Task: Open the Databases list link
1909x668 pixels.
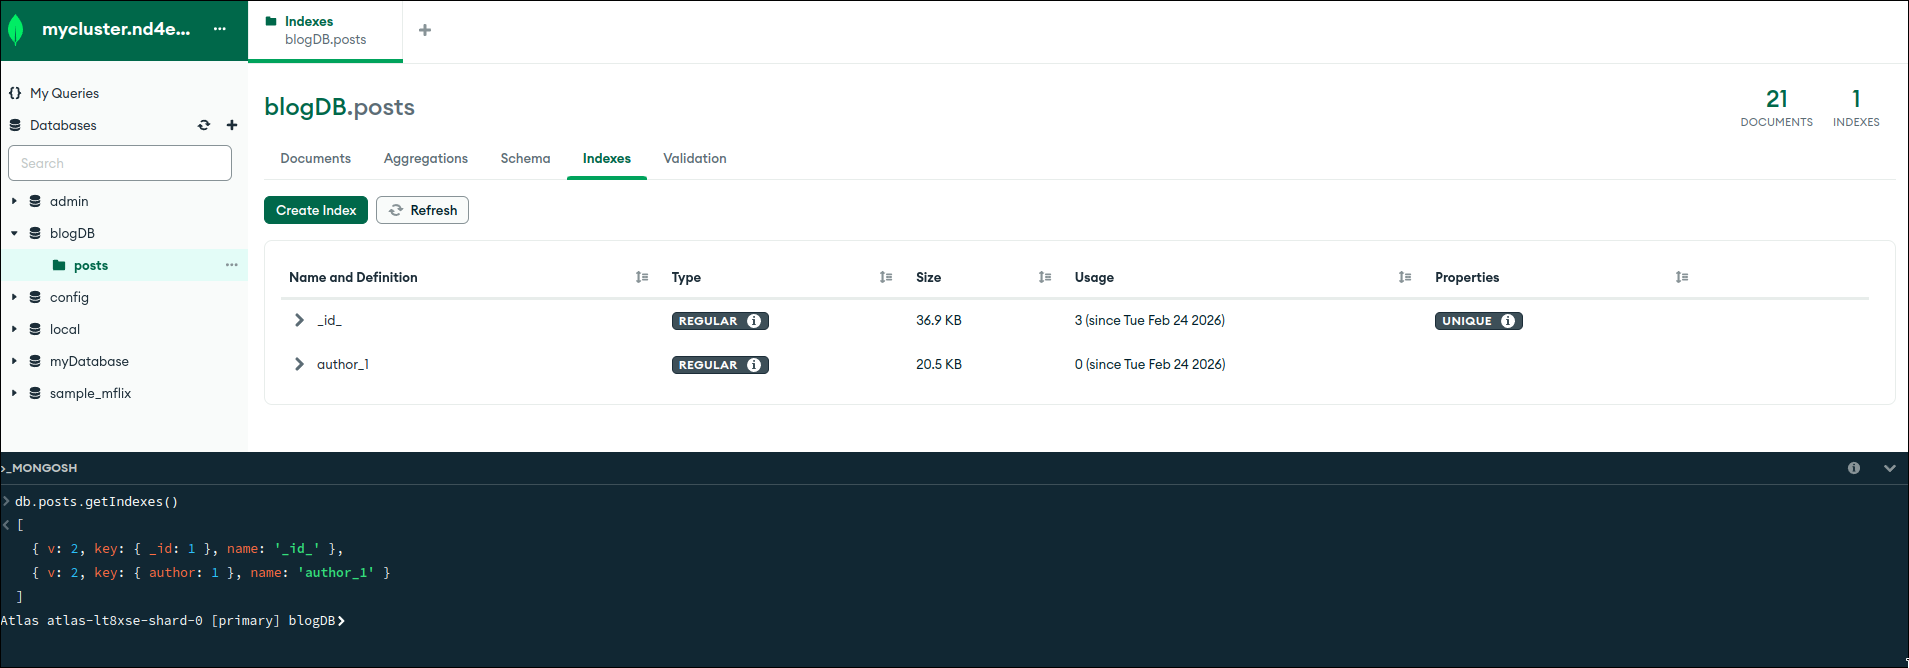Action: point(63,125)
